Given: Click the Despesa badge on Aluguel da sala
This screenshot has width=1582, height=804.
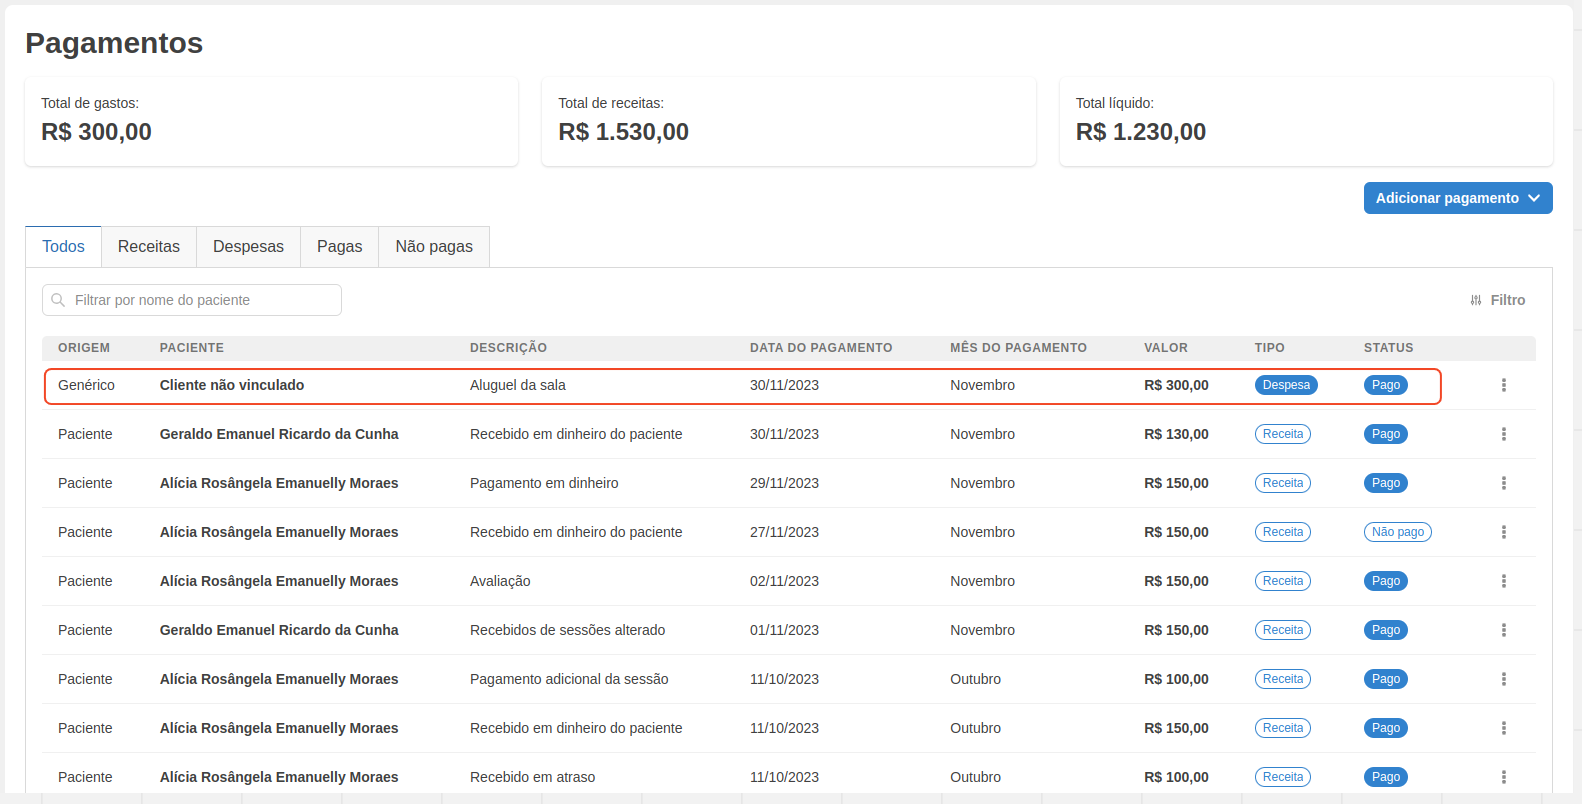Looking at the screenshot, I should point(1286,385).
